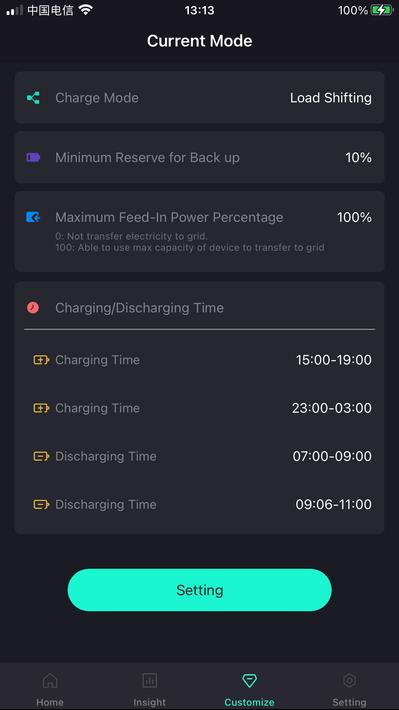The width and height of the screenshot is (399, 710).
Task: Tap the battery icon beside 07:00-09:00 discharging
Action: pyautogui.click(x=41, y=456)
